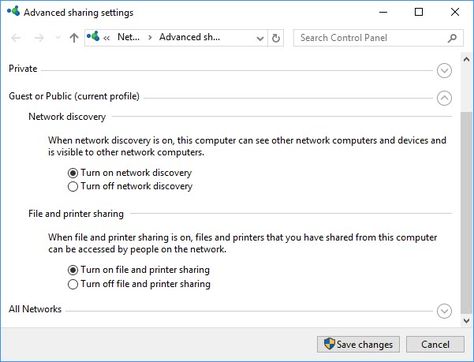Open the address bar history dropdown
Image resolution: width=474 pixels, height=362 pixels.
(260, 39)
